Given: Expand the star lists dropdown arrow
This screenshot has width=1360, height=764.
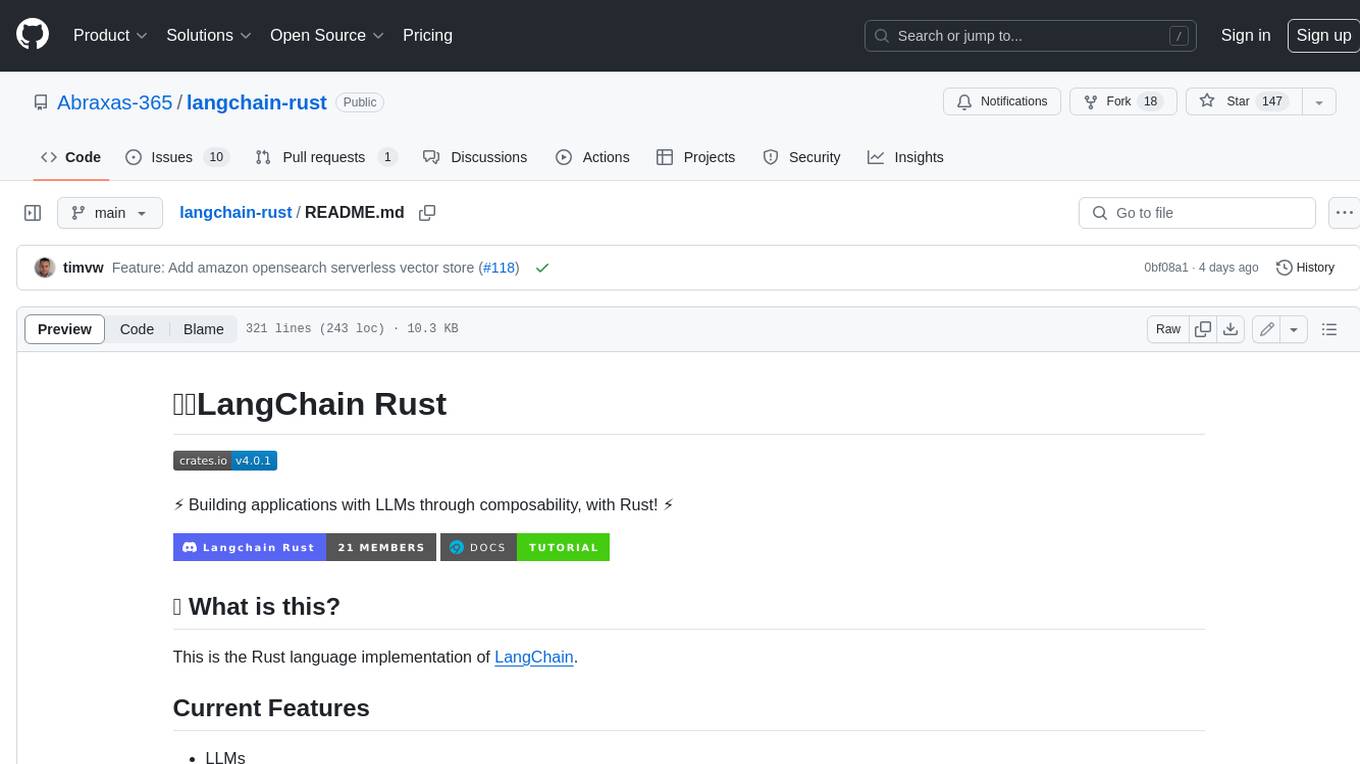Looking at the screenshot, I should [1319, 101].
